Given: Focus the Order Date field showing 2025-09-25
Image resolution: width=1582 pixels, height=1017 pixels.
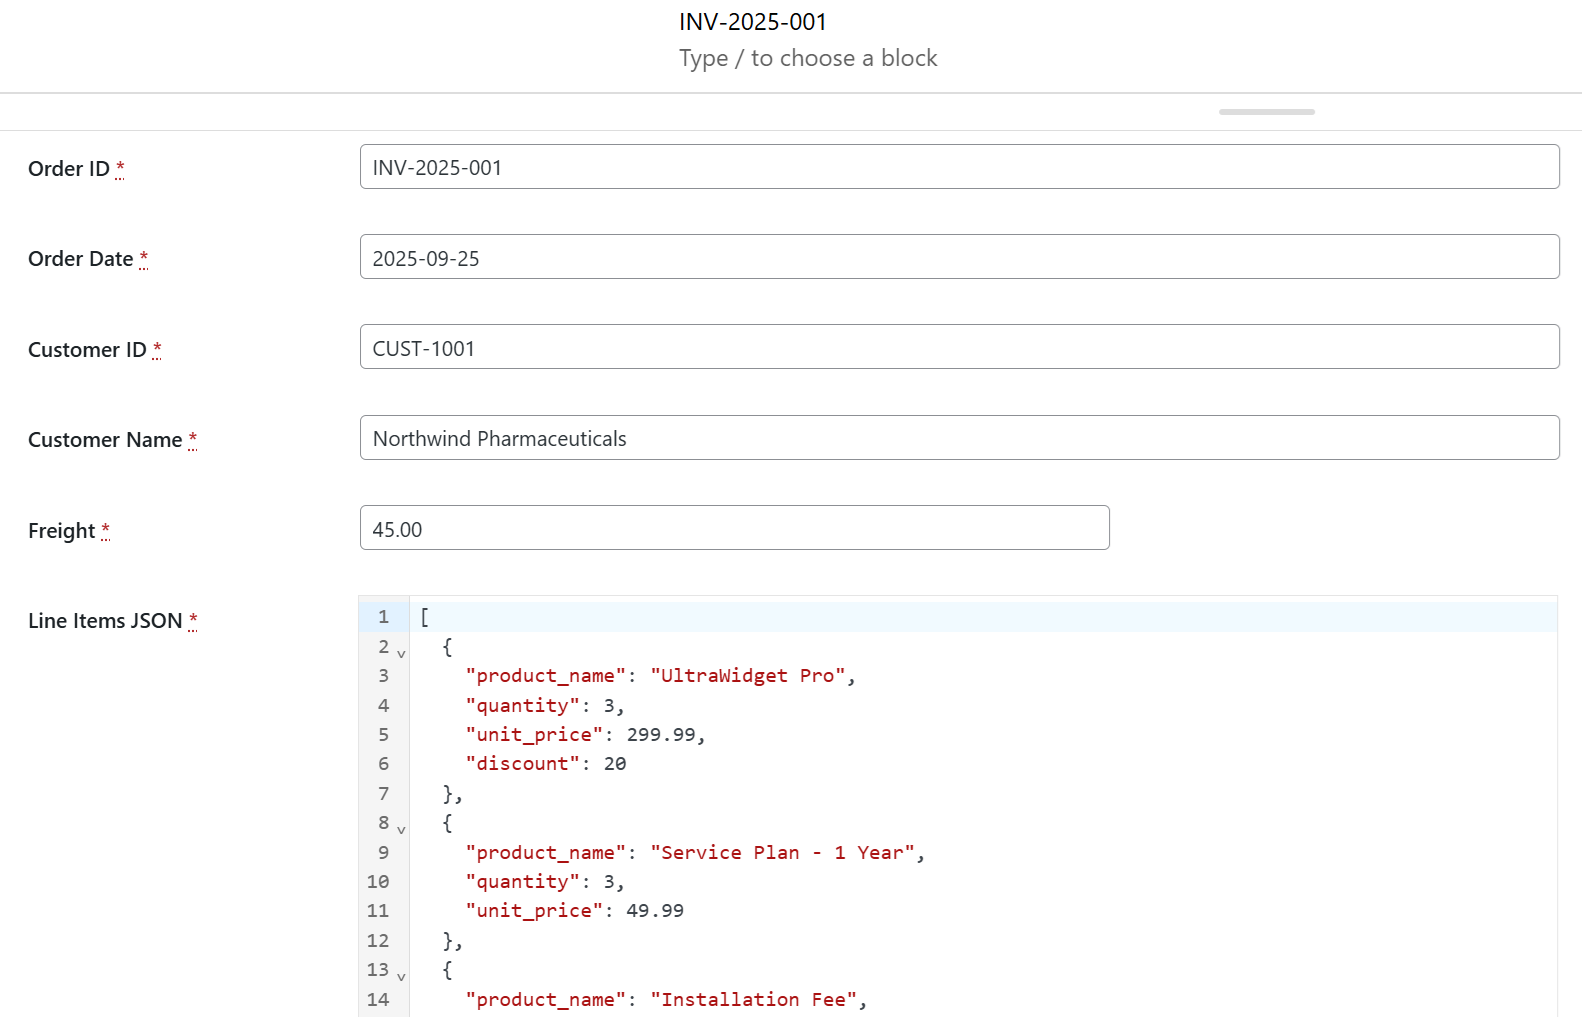Looking at the screenshot, I should (958, 257).
